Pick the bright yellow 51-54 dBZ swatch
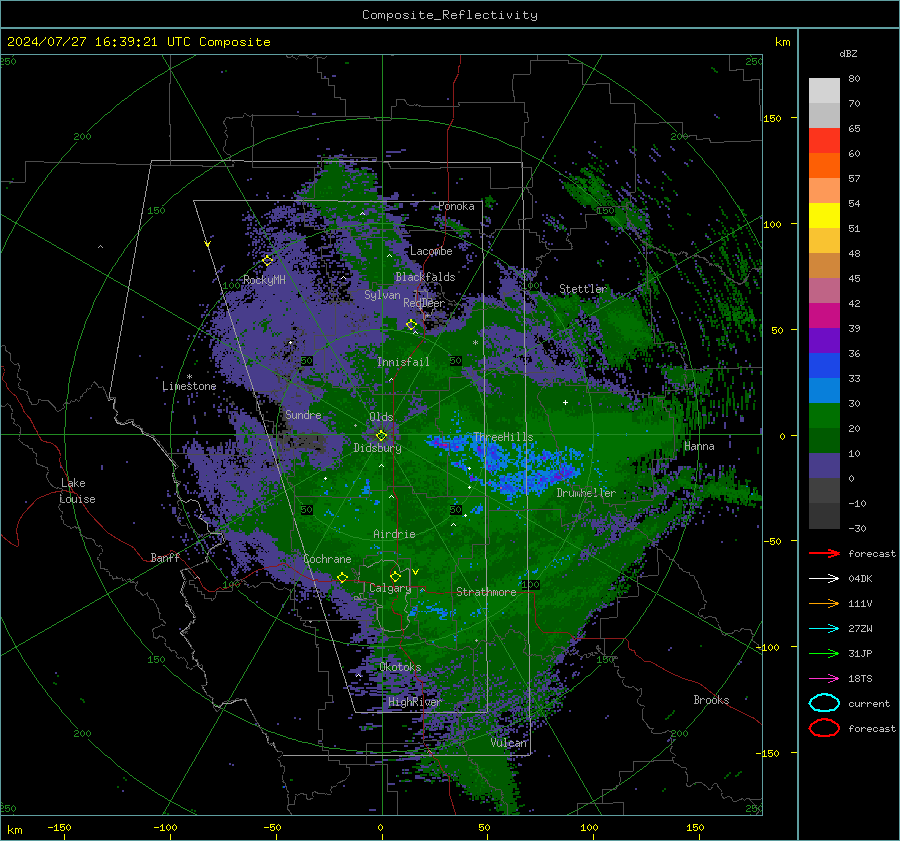This screenshot has width=900, height=841. [x=824, y=215]
